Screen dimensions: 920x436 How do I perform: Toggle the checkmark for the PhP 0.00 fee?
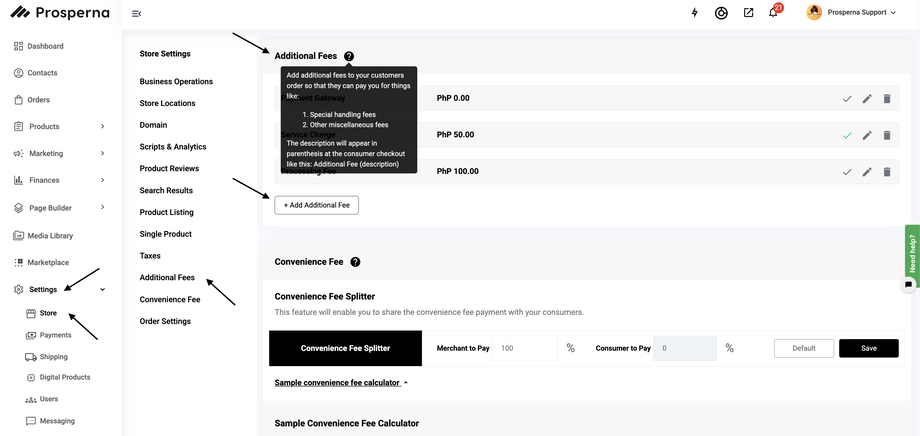pos(847,99)
